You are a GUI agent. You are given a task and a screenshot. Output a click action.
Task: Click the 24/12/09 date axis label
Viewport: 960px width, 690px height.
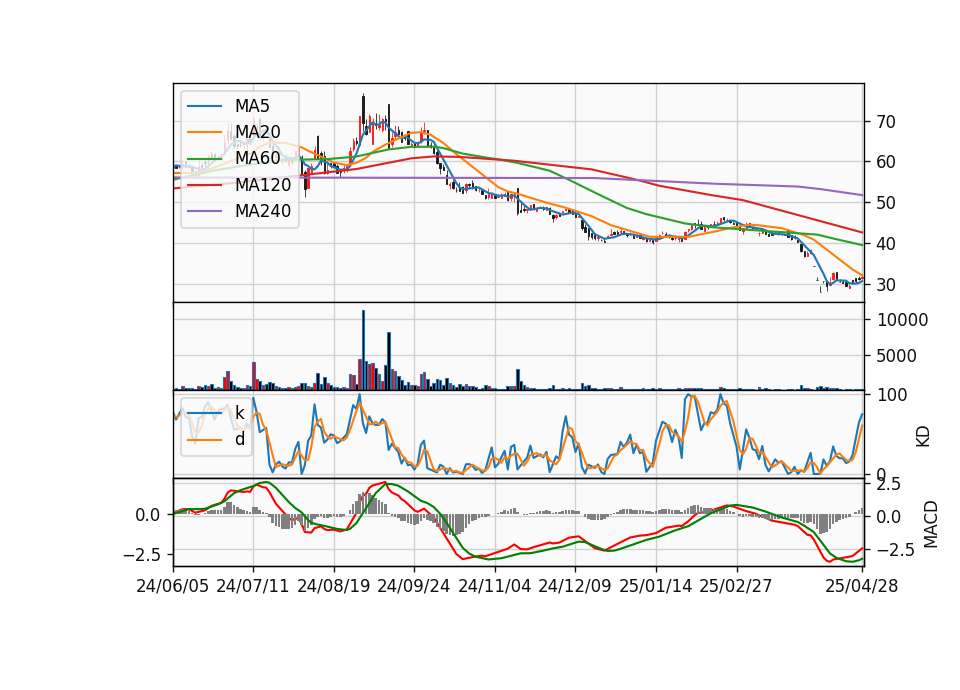tap(575, 586)
